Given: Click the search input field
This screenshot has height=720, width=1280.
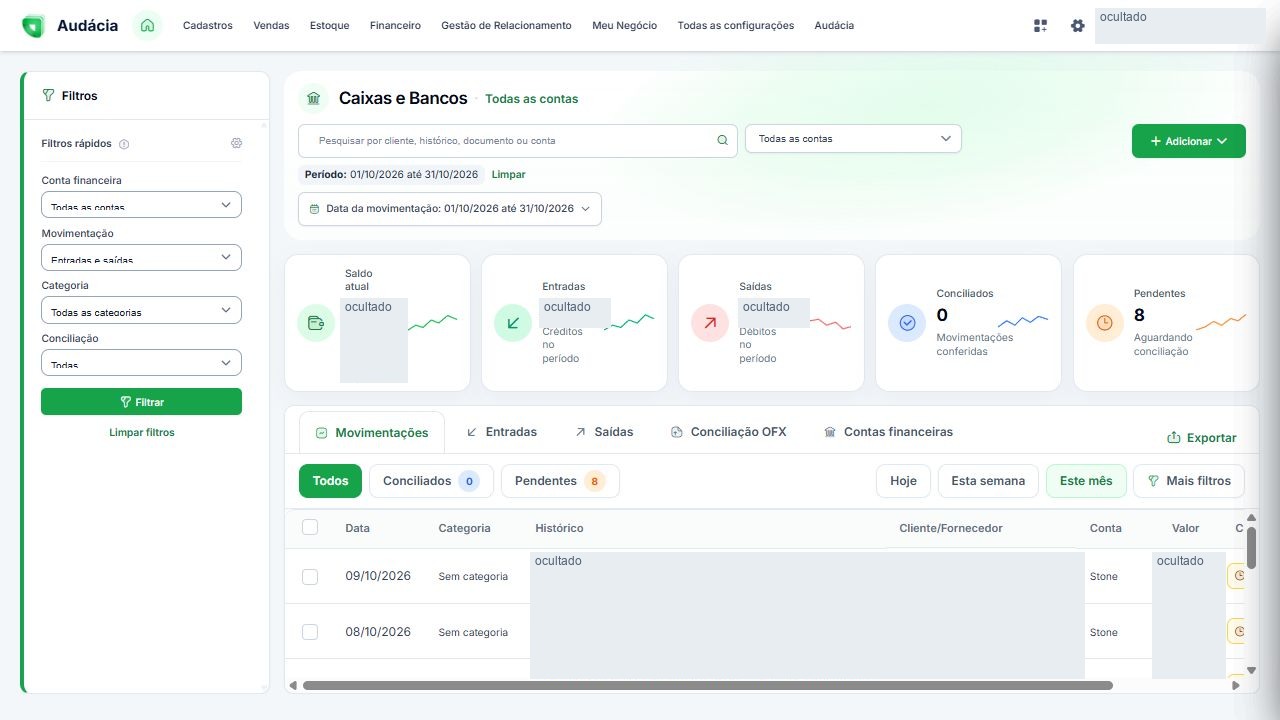Looking at the screenshot, I should [x=517, y=141].
